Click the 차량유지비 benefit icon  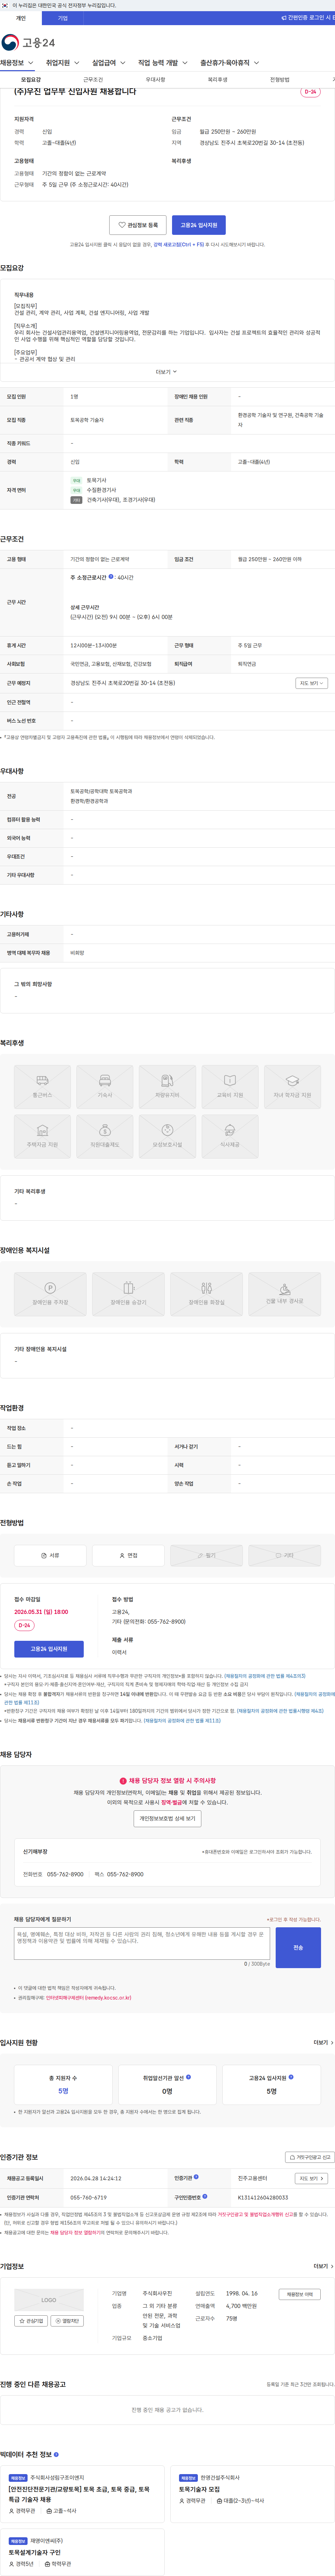pos(167,1087)
